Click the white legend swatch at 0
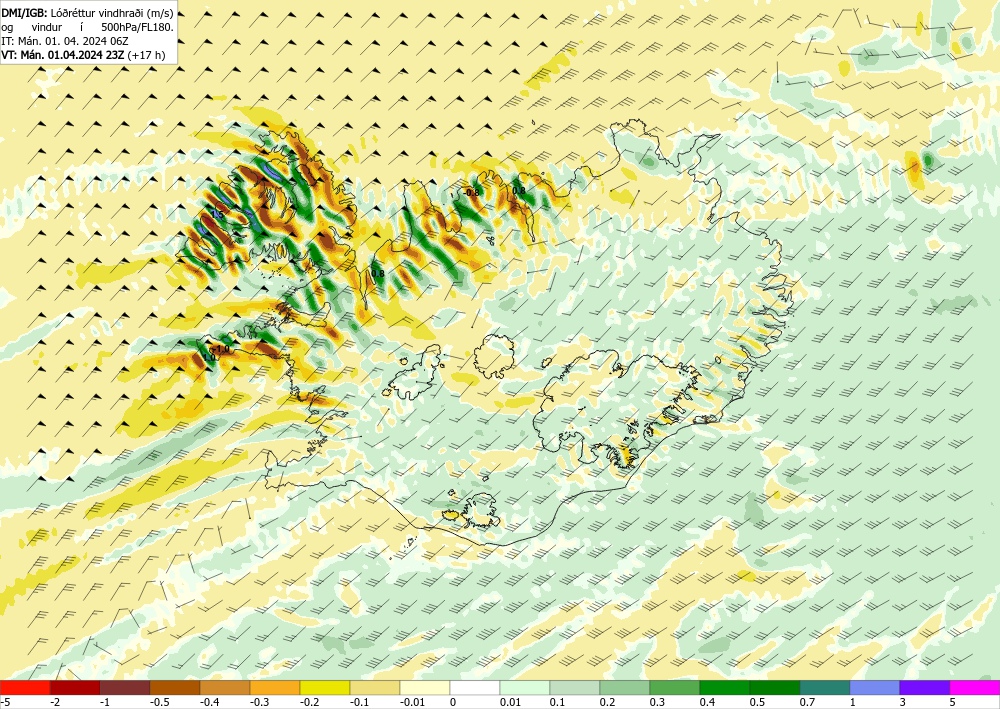The height and width of the screenshot is (709, 1000). pos(474,688)
